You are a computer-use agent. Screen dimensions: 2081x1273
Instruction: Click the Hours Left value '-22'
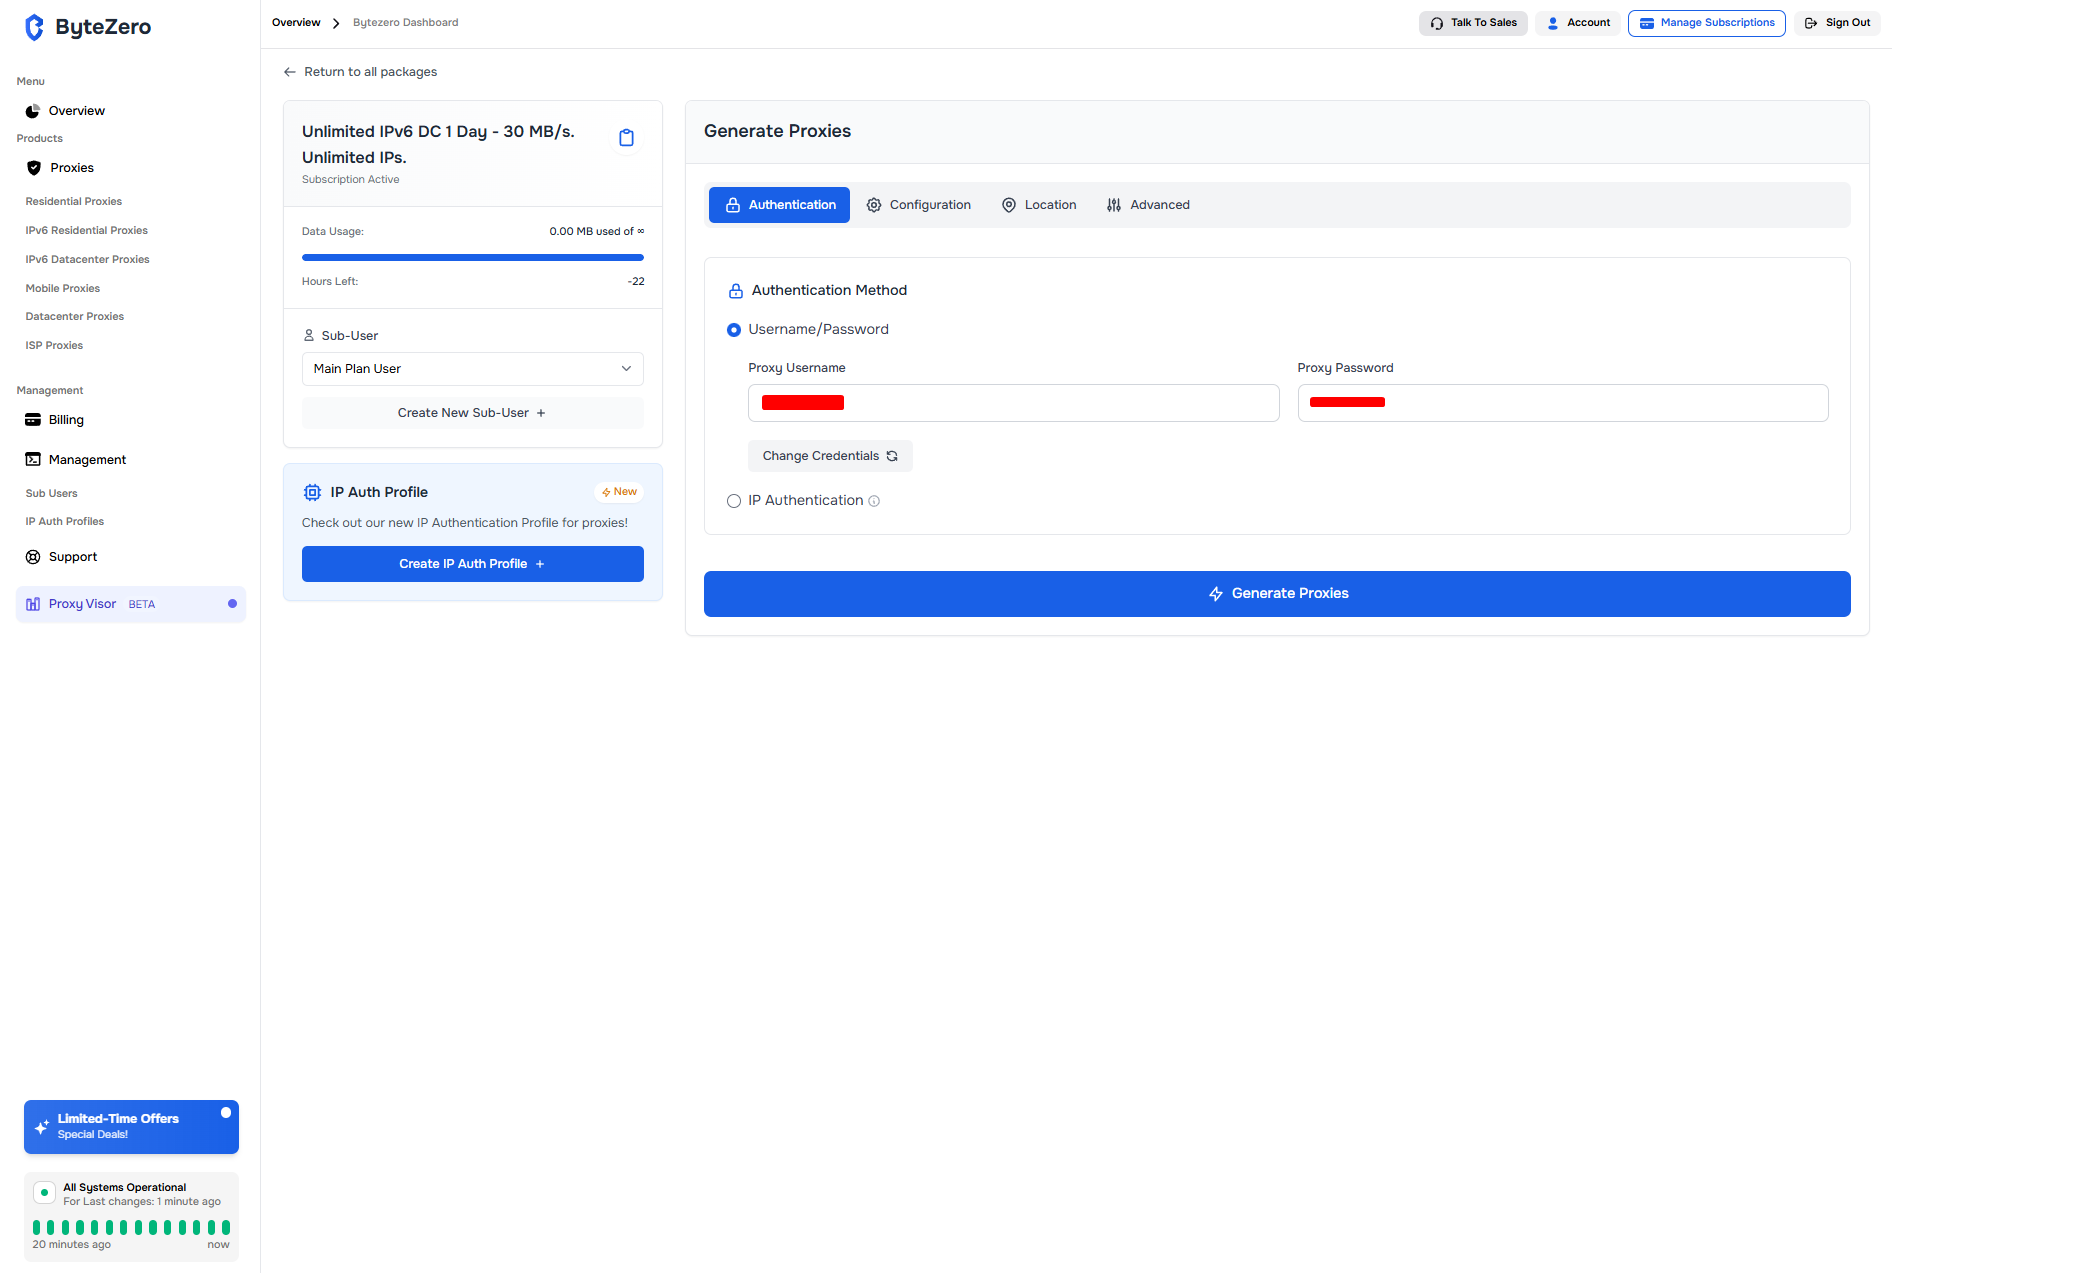[x=636, y=282]
